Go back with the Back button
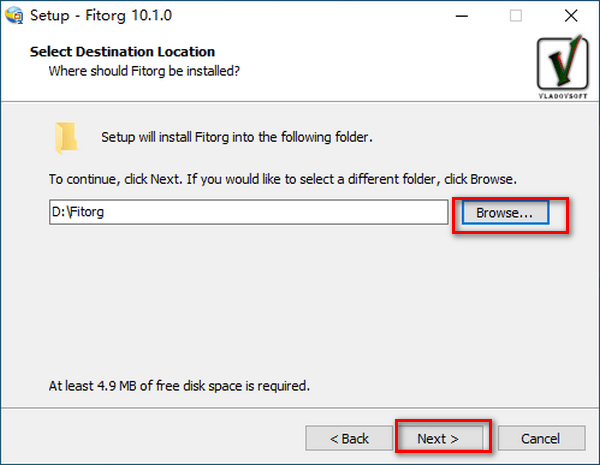Screen dimensions: 600x465 349,438
